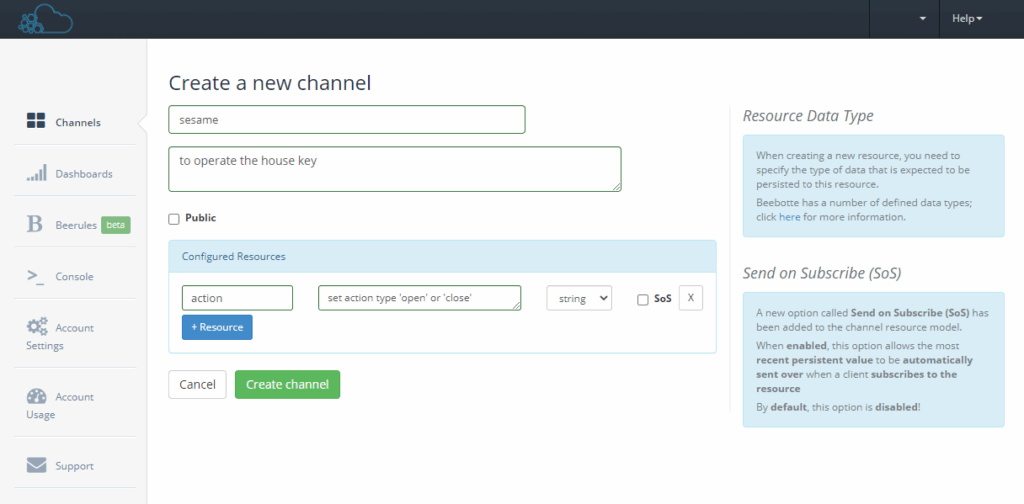Click the 'Resource Data Type' heading
1024x504 pixels.
click(808, 116)
